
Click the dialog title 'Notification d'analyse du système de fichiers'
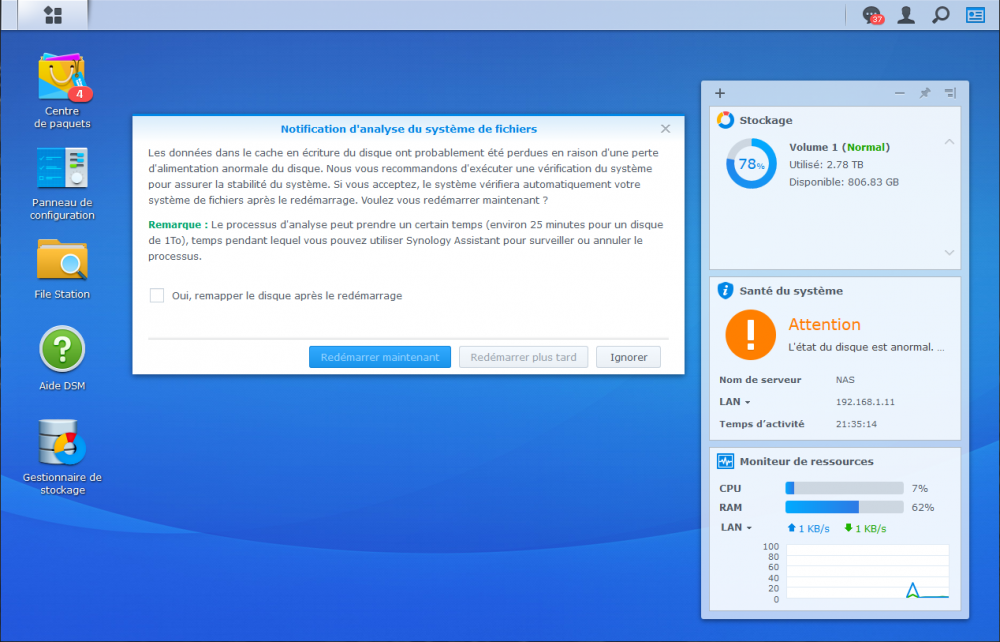tap(409, 129)
